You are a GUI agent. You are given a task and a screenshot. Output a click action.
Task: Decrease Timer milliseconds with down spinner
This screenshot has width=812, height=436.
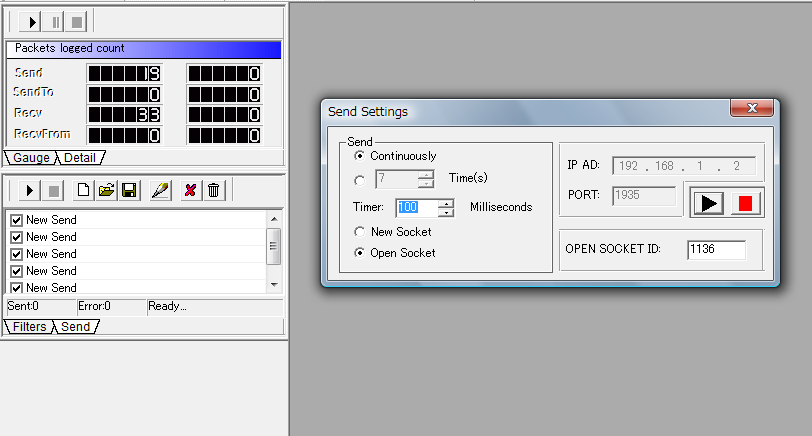[x=447, y=212]
